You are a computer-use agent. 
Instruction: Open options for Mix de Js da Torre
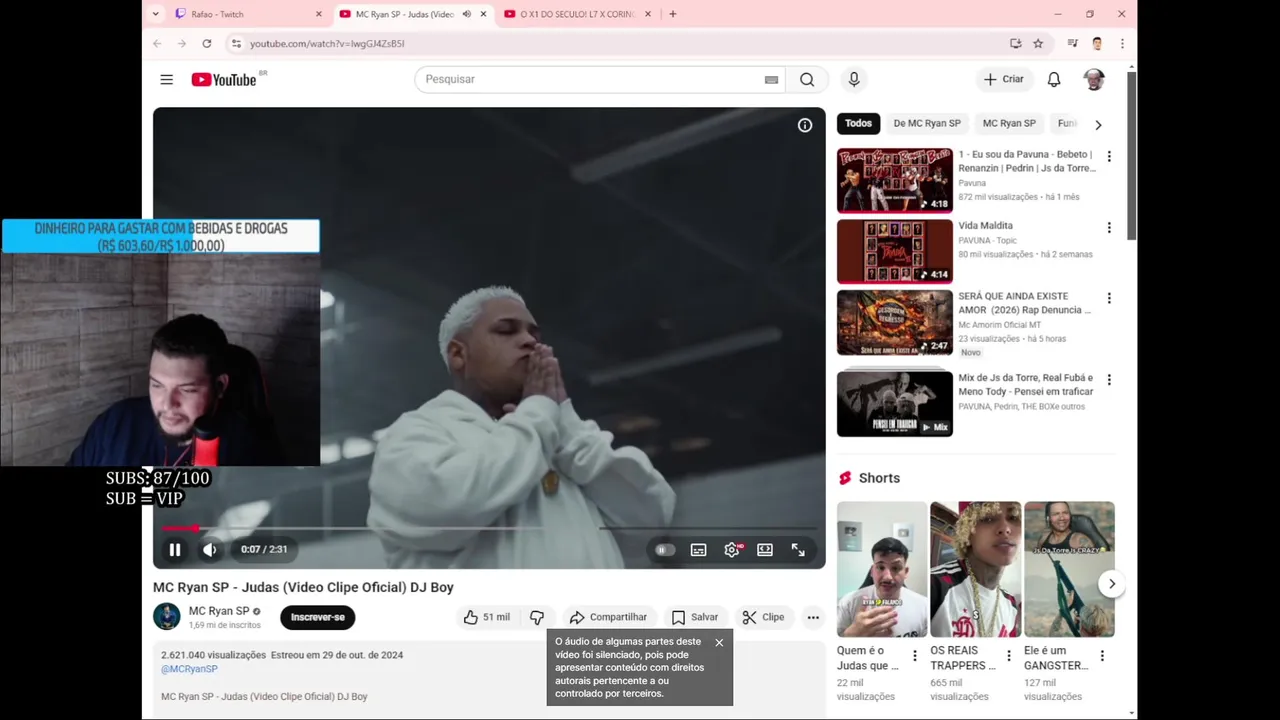(x=1108, y=380)
